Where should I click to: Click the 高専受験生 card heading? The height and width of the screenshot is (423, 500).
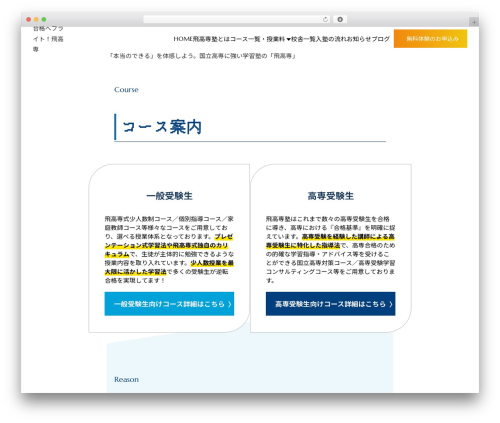point(330,196)
